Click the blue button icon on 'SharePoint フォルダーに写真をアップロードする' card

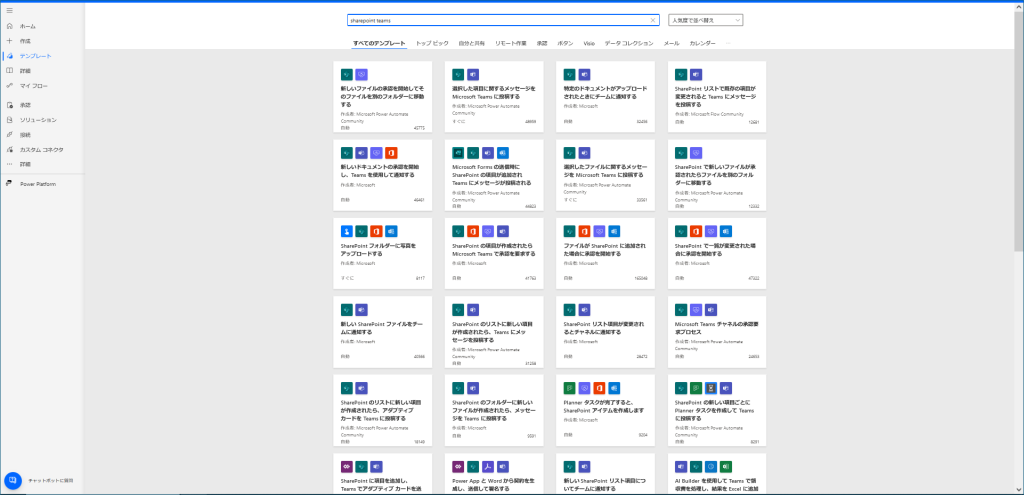point(347,231)
